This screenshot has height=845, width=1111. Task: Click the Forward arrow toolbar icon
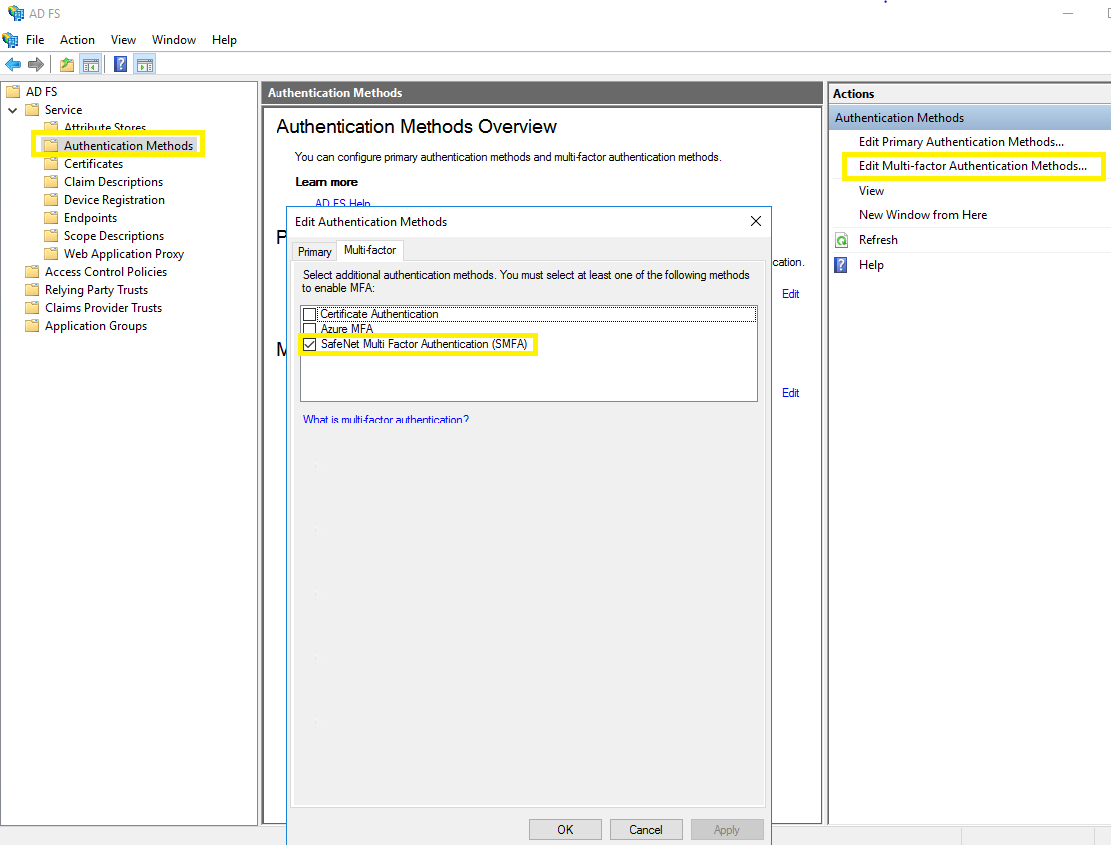(x=36, y=65)
